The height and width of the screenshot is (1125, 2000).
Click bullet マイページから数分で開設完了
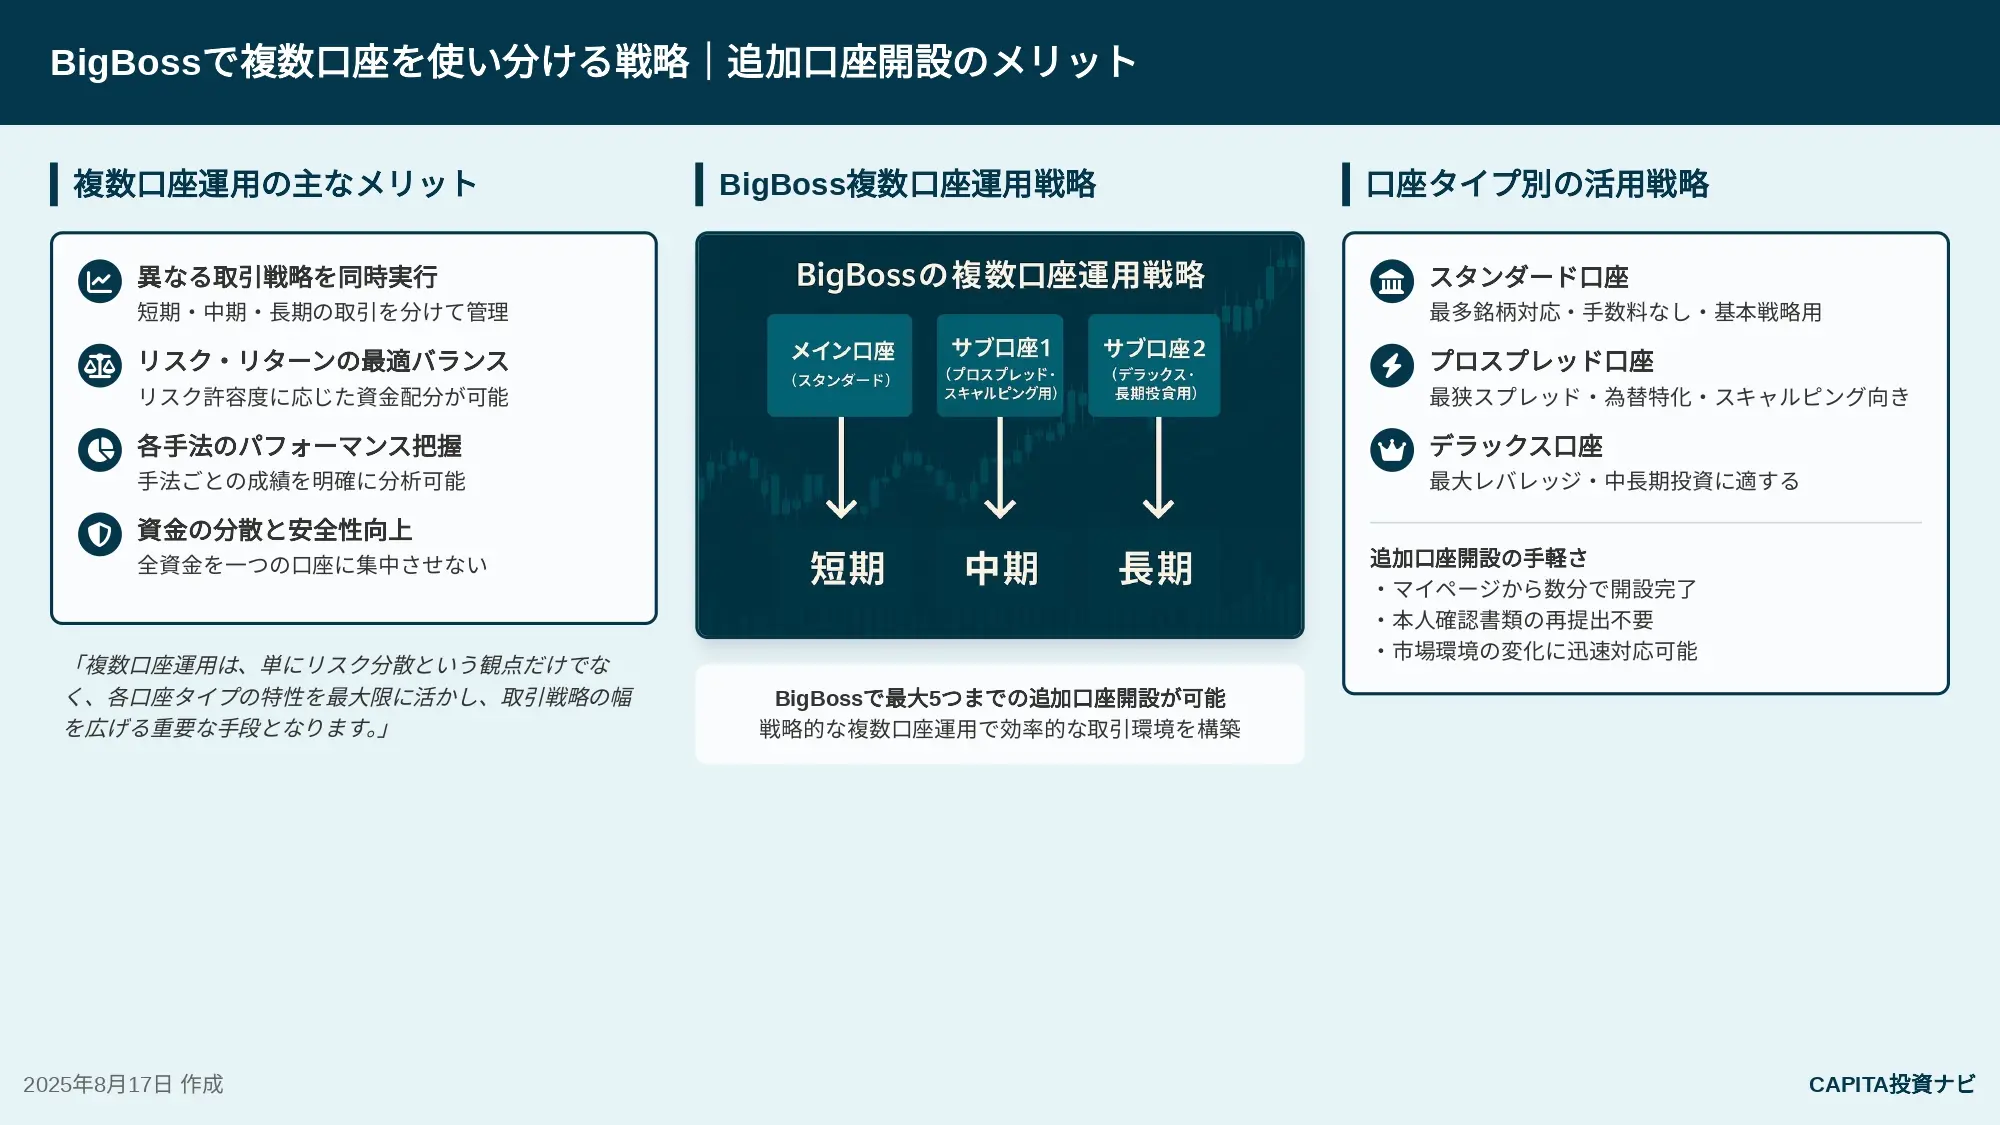pos(1535,589)
